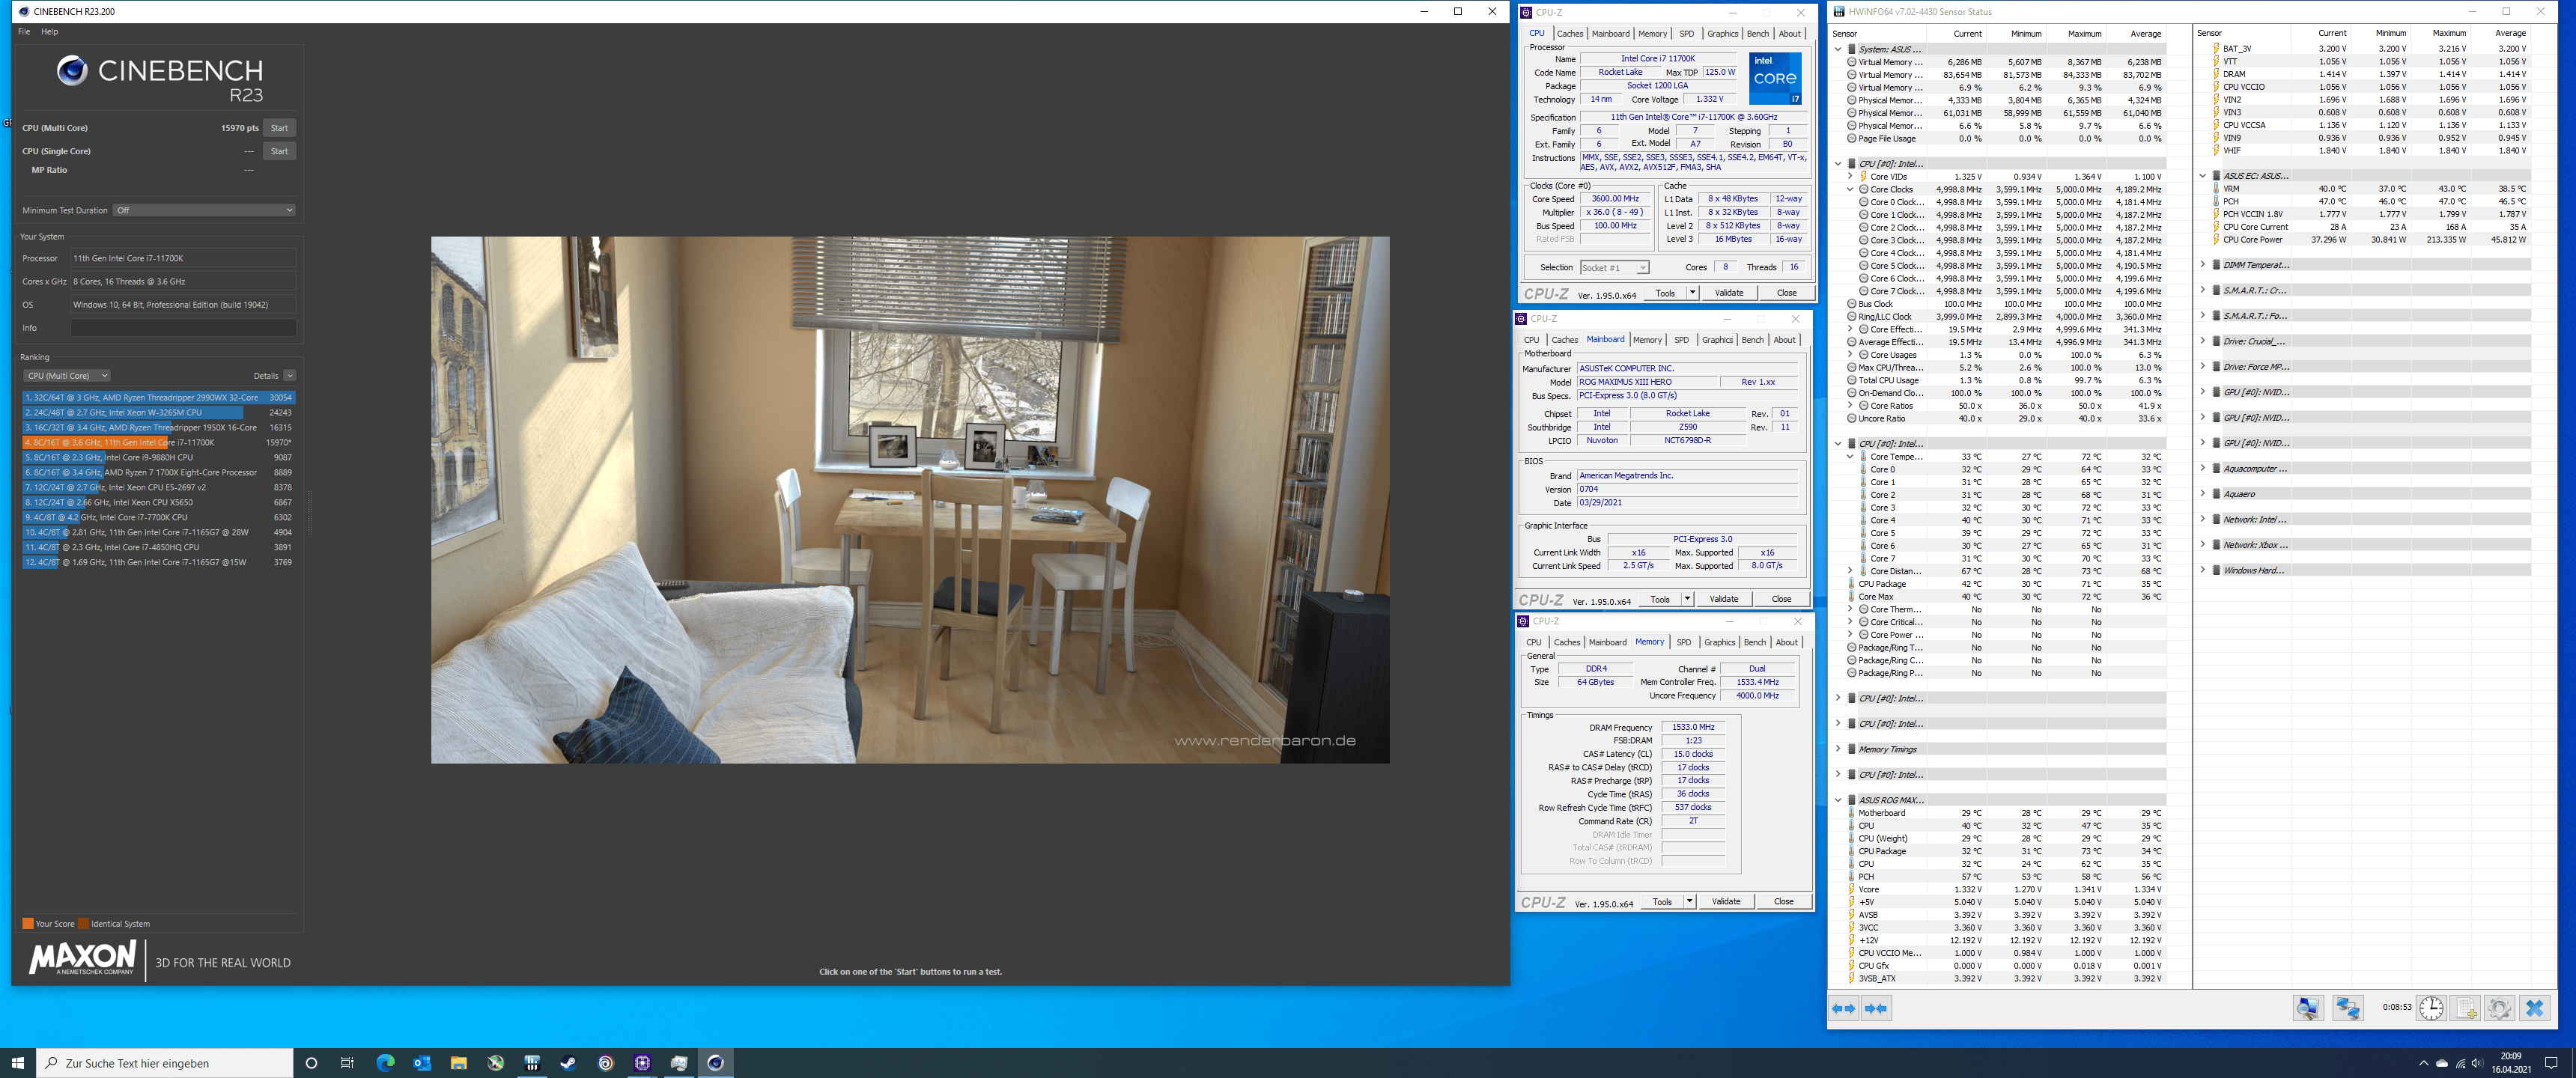Switch to Bench tab in CPU-Z CPU window
Viewport: 2576px width, 1078px height.
[1757, 34]
